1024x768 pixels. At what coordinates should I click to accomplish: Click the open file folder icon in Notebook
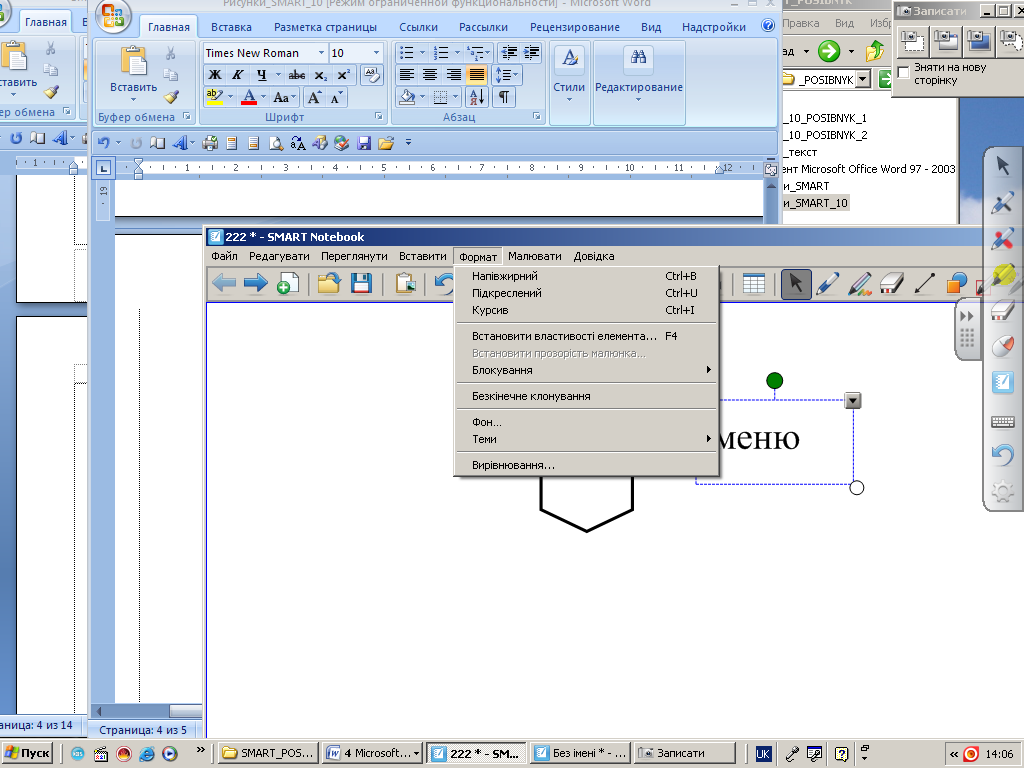click(329, 283)
